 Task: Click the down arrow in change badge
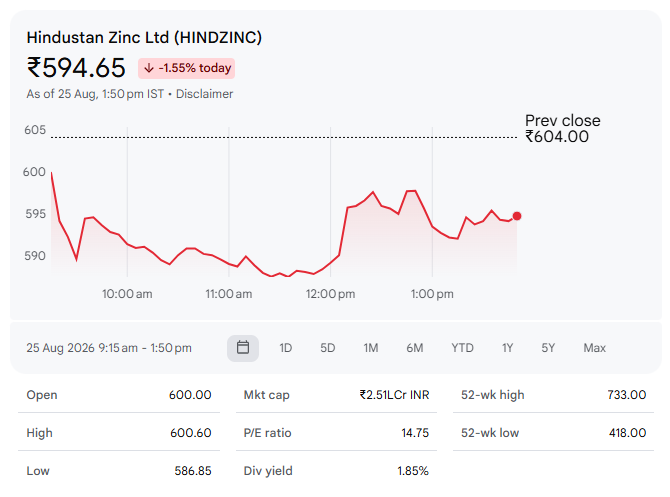149,68
